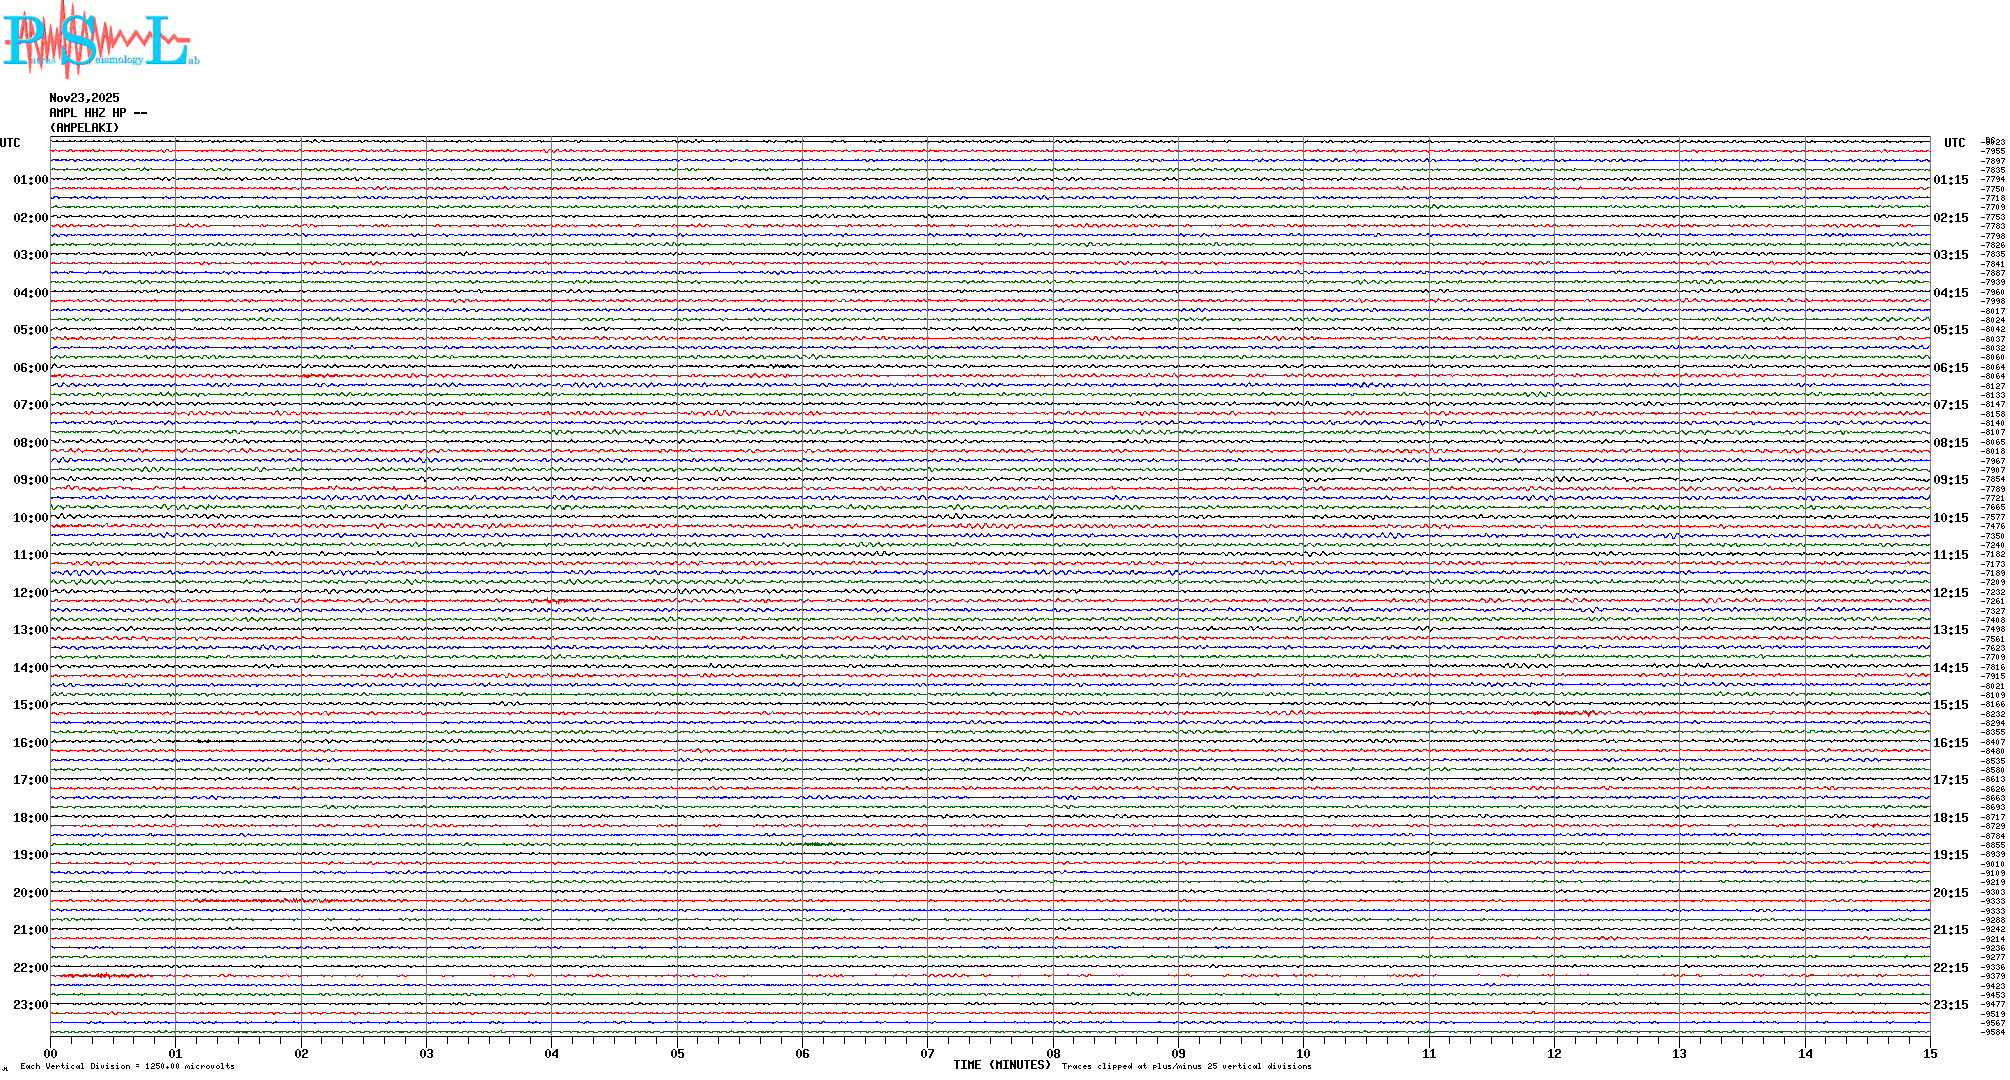Select the 12:00 hour label on left
Viewport: 2010px width, 1080px height.
pyautogui.click(x=30, y=593)
